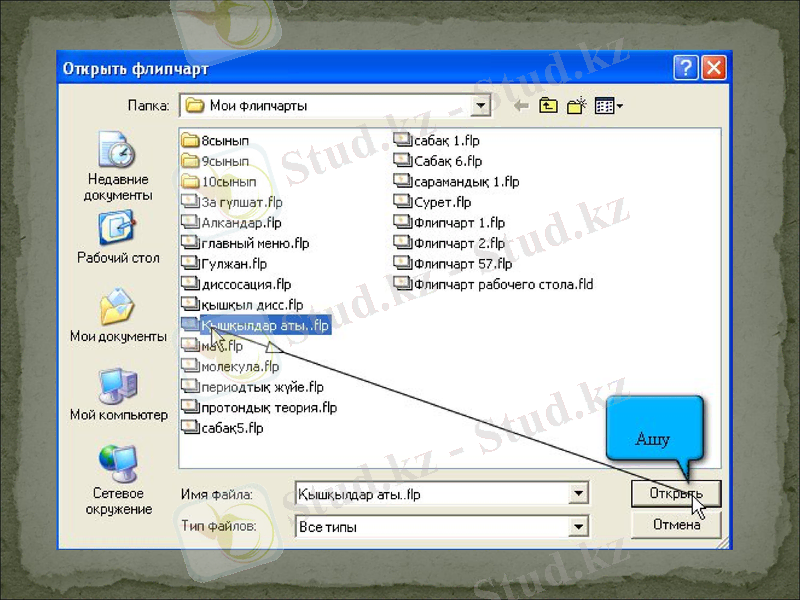Viewport: 800px width, 600px height.
Task: Expand the Имя файла dropdown arrow
Action: pyautogui.click(x=578, y=494)
